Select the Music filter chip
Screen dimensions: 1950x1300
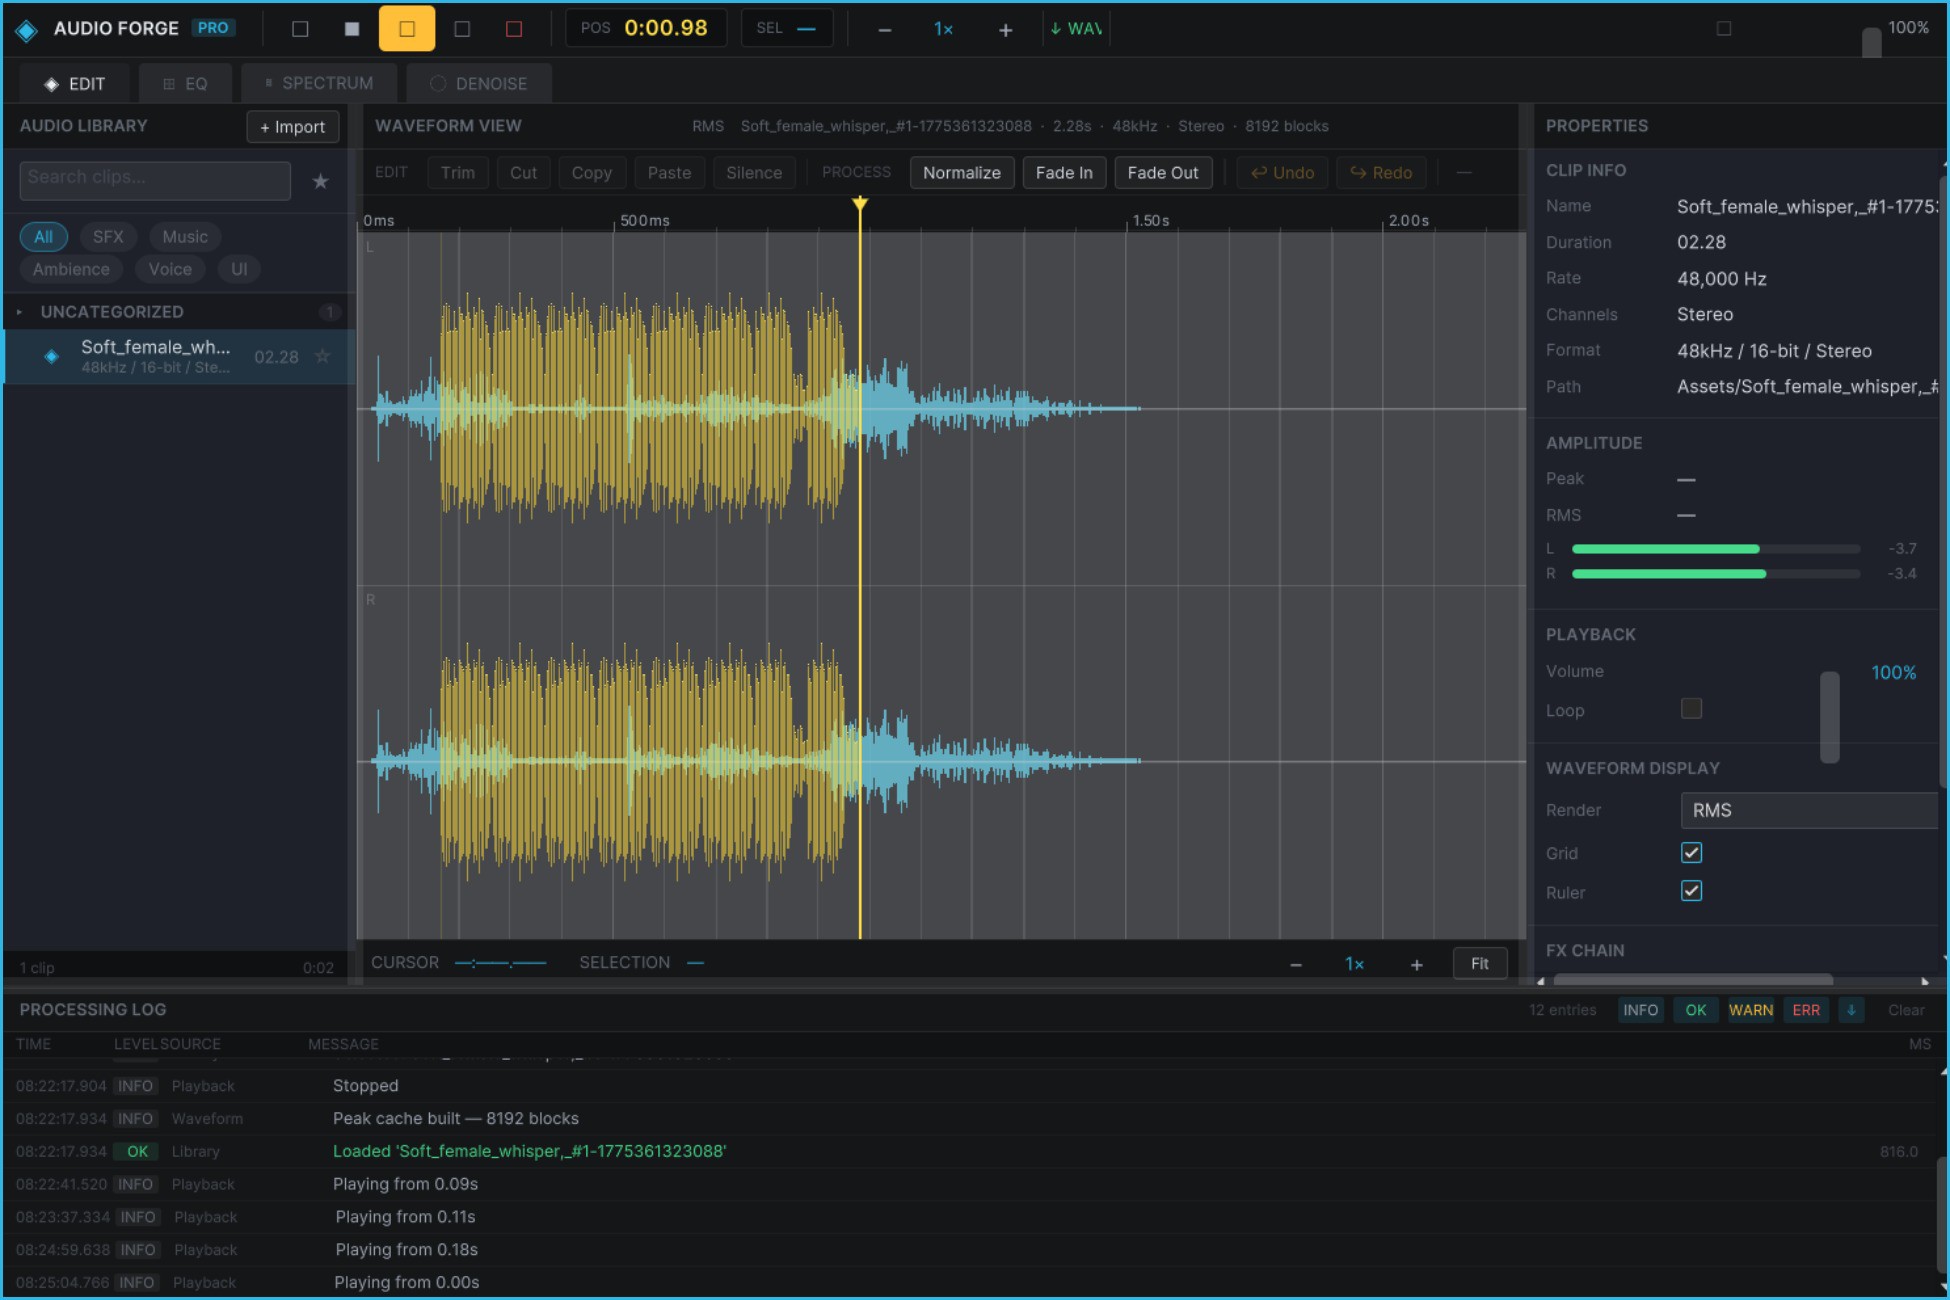(x=185, y=237)
